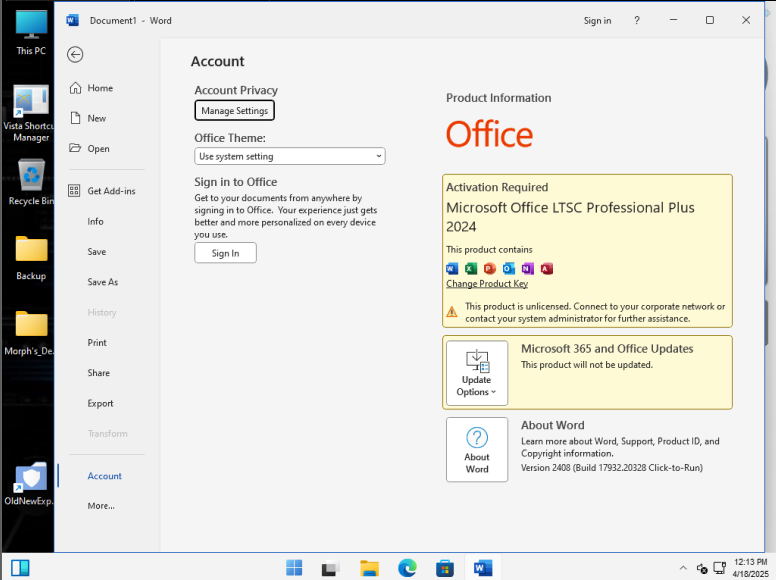
Task: Expand the Update Options dropdown button
Action: click(x=477, y=373)
